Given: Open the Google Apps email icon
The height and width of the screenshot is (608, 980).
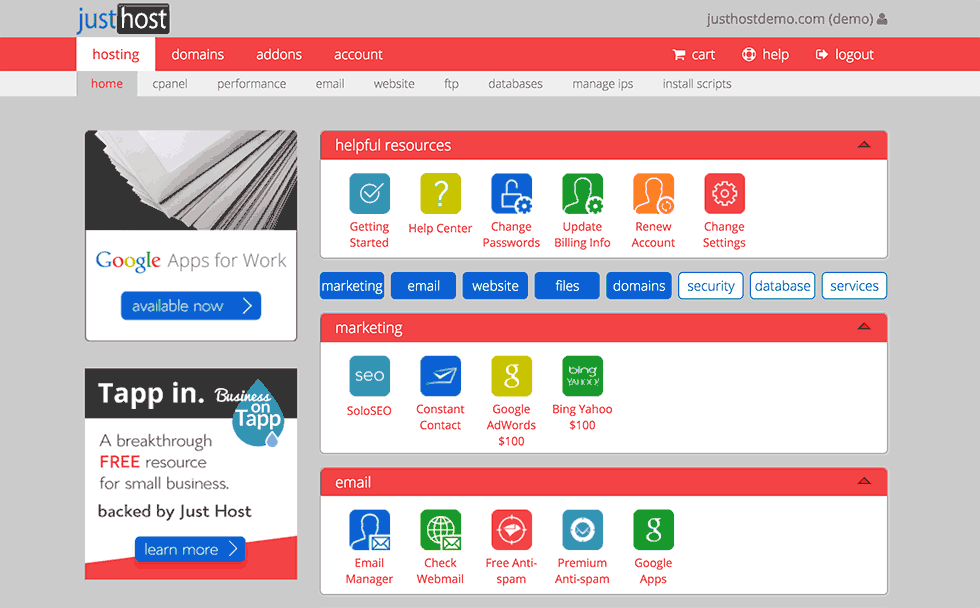Looking at the screenshot, I should click(x=653, y=530).
